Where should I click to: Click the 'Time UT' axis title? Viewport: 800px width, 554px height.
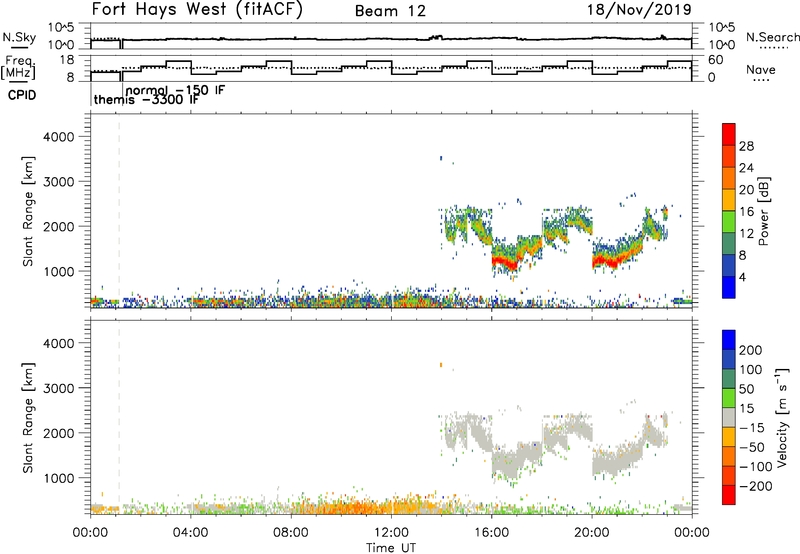click(390, 548)
